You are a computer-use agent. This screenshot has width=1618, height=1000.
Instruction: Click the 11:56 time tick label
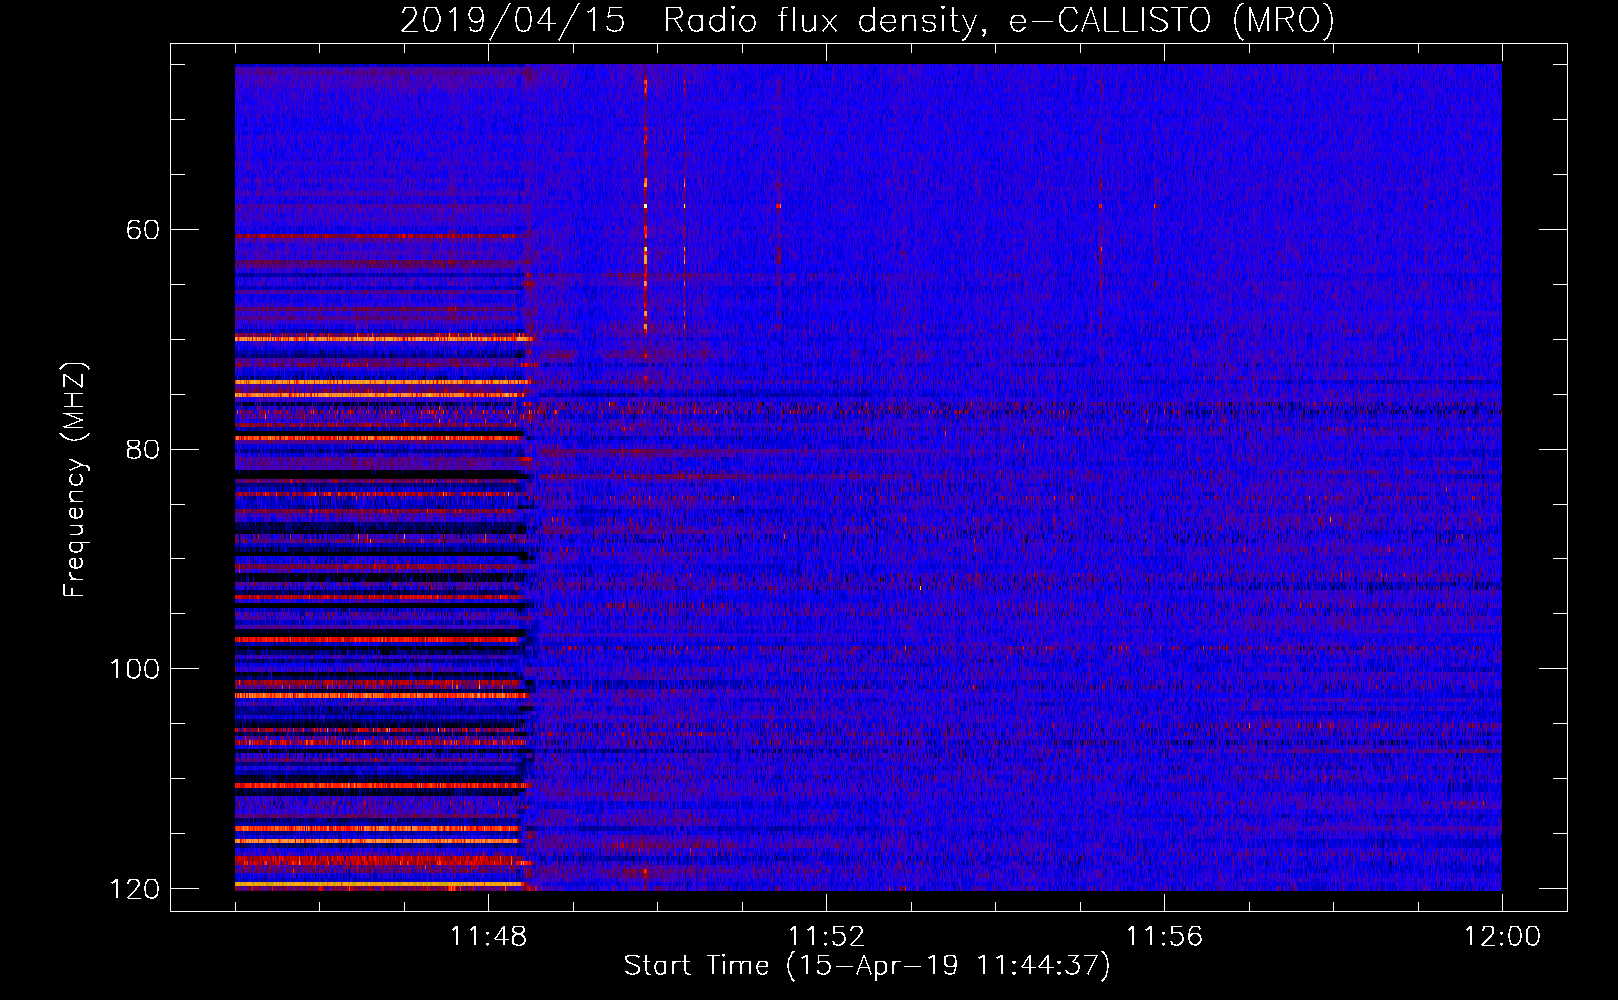pyautogui.click(x=1164, y=937)
